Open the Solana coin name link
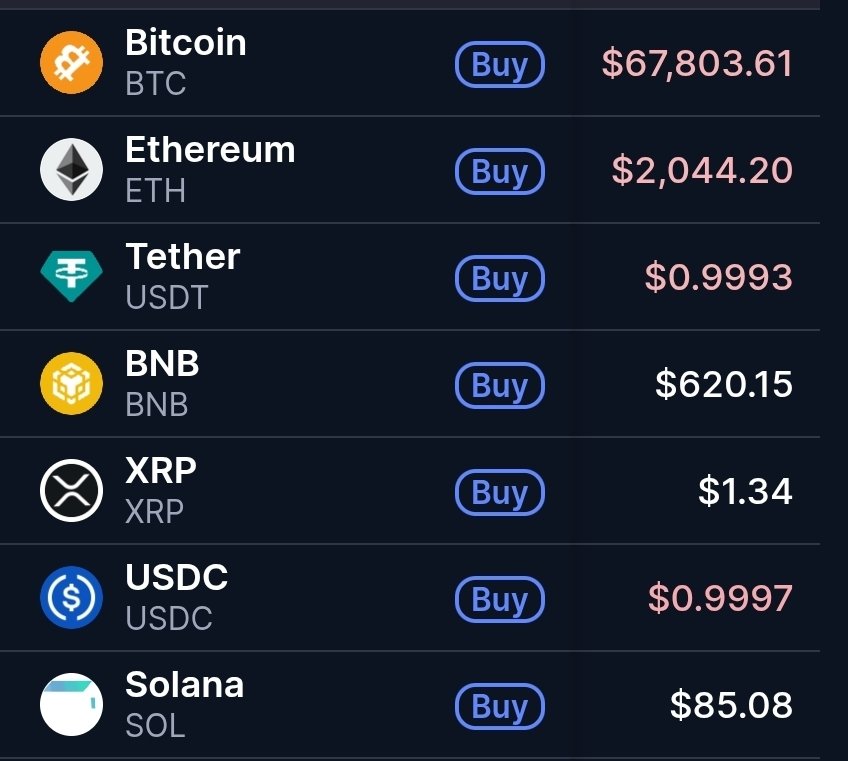This screenshot has width=848, height=761. point(184,685)
